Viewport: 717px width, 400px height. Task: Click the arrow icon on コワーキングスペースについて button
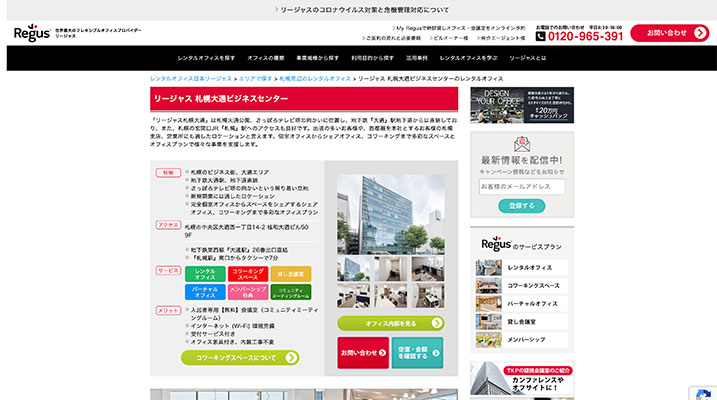coord(291,357)
